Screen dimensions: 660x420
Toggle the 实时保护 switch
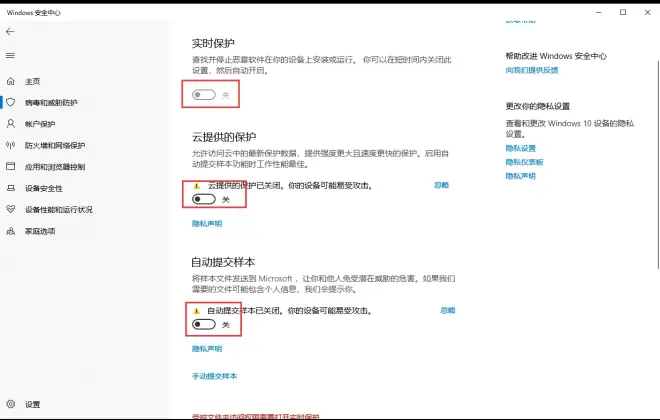click(x=204, y=95)
